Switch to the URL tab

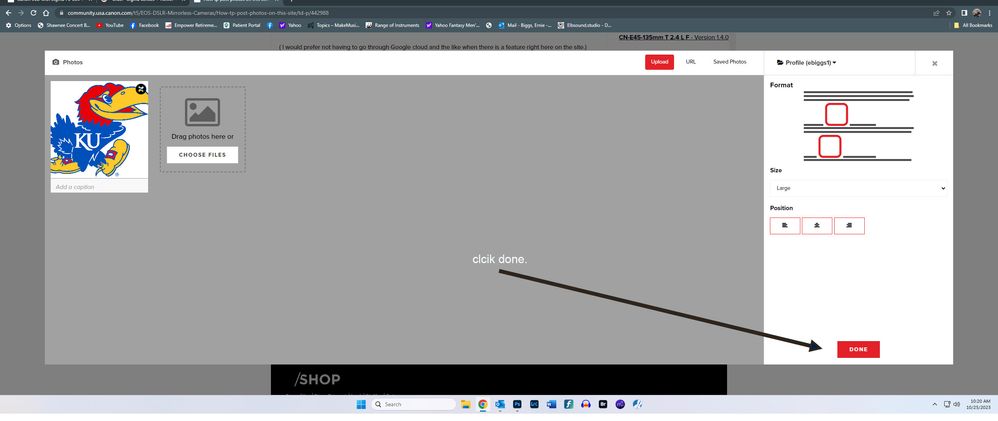(690, 62)
